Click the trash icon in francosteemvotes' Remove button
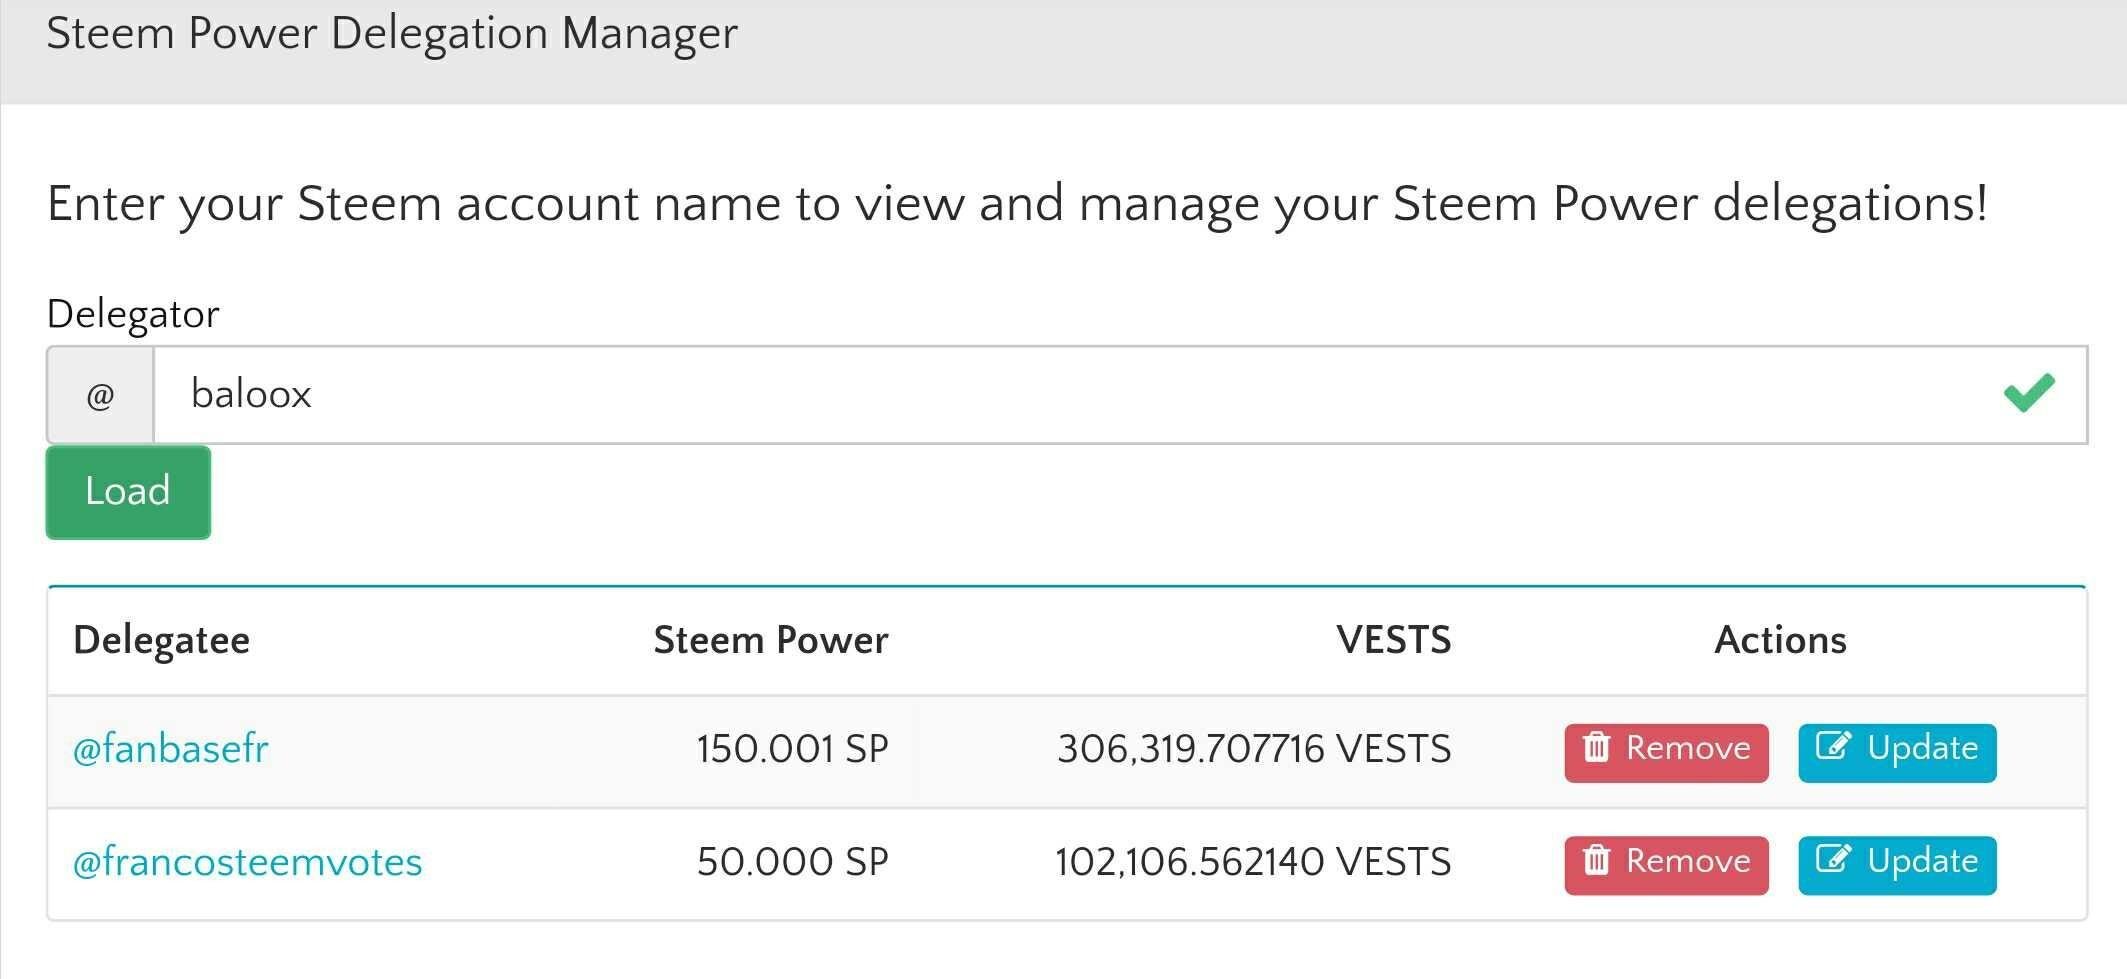This screenshot has width=2127, height=979. tap(1597, 860)
